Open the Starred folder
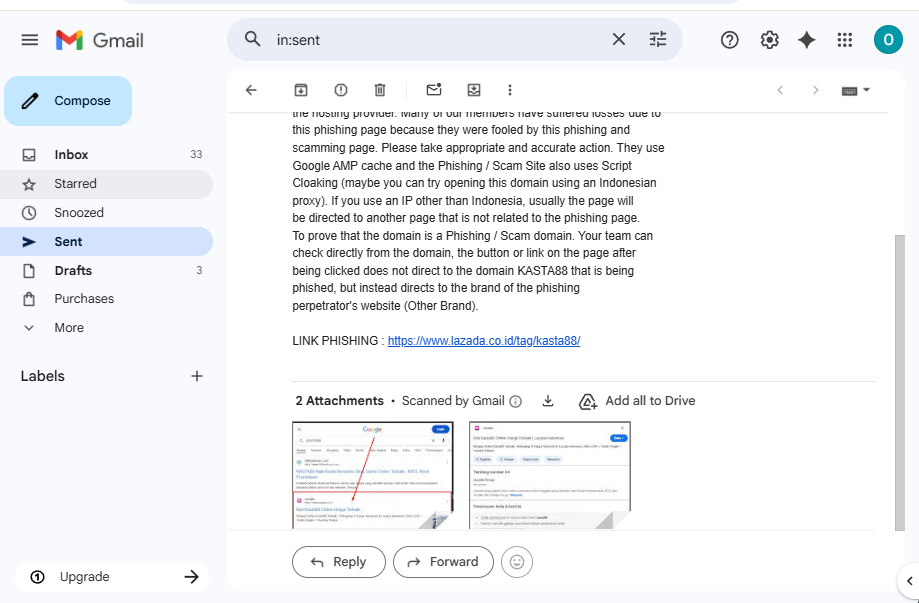The image size is (919, 603). (106, 184)
